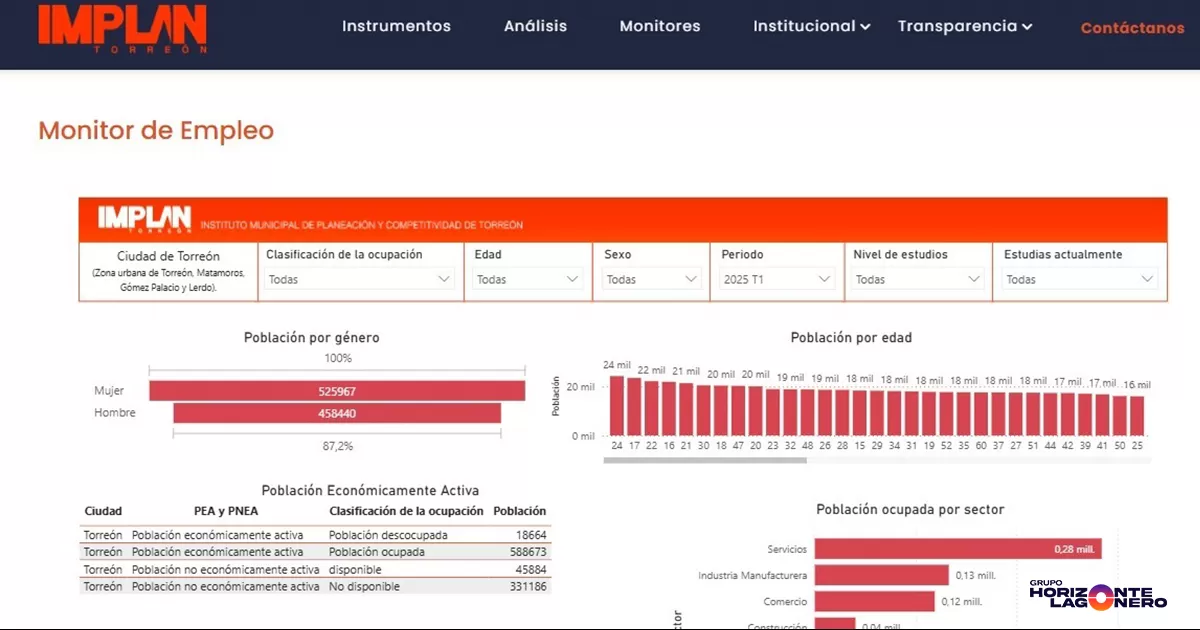Open the Periodo filter showing 2025 T1
This screenshot has height=630, width=1200.
coord(776,279)
